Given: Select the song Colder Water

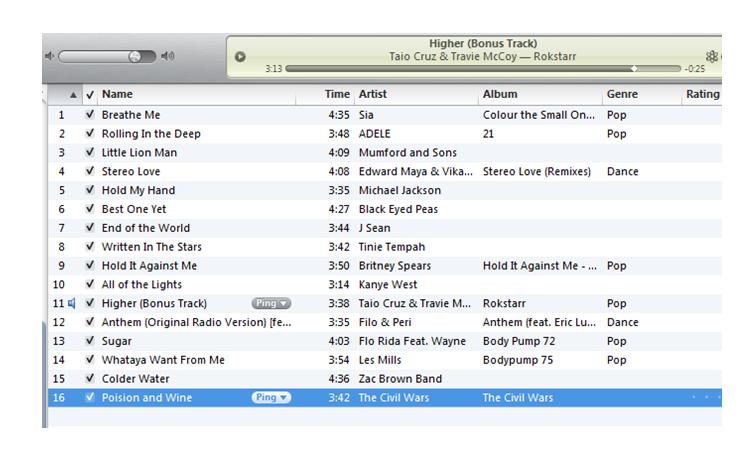Looking at the screenshot, I should click(135, 379).
